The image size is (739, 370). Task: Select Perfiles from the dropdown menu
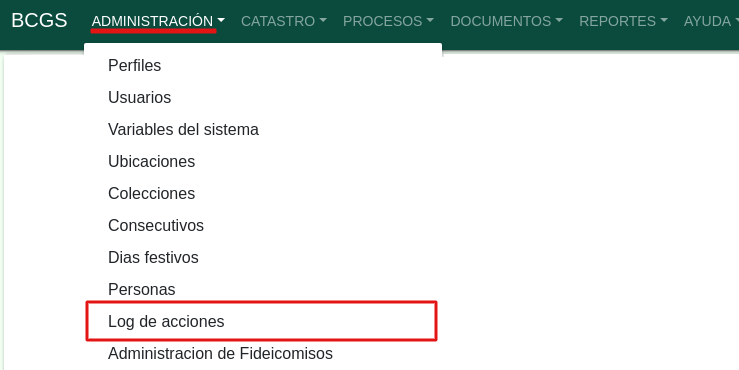point(263,65)
